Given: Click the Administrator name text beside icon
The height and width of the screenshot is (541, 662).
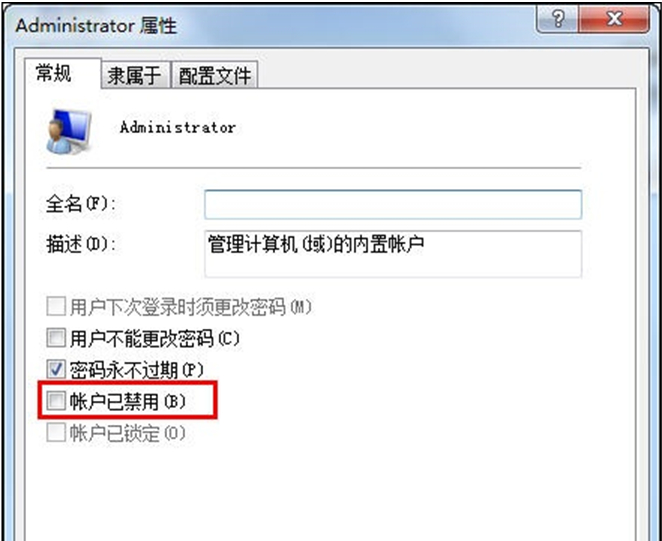Looking at the screenshot, I should click(177, 127).
